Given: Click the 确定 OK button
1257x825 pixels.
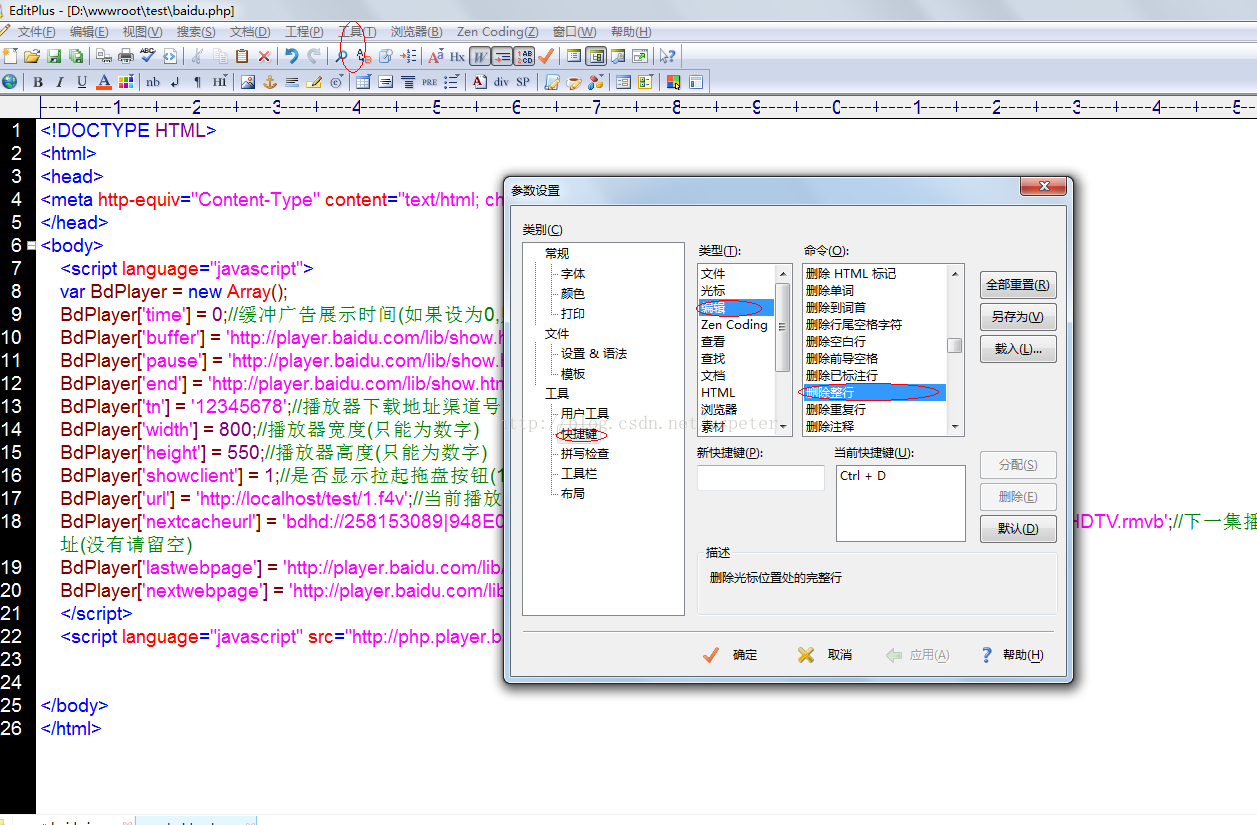Looking at the screenshot, I should [731, 655].
